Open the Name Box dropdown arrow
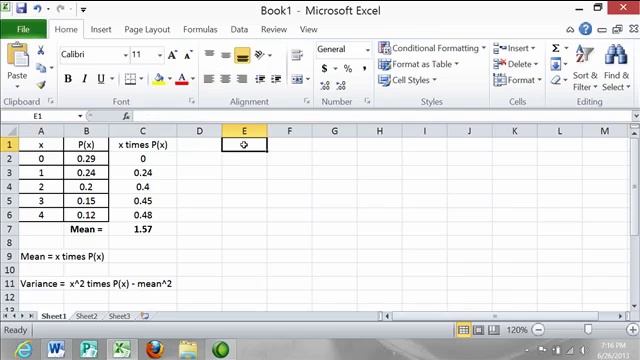 click(80, 116)
